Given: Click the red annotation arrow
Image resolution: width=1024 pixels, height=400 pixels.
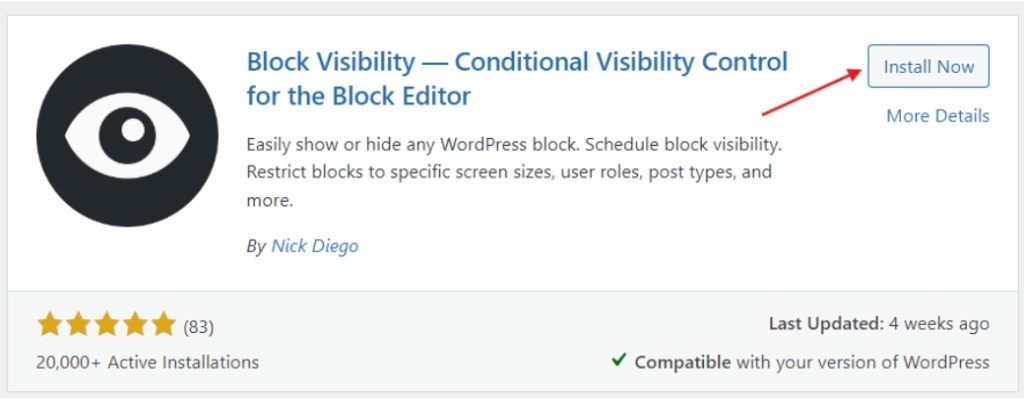Looking at the screenshot, I should (x=811, y=91).
